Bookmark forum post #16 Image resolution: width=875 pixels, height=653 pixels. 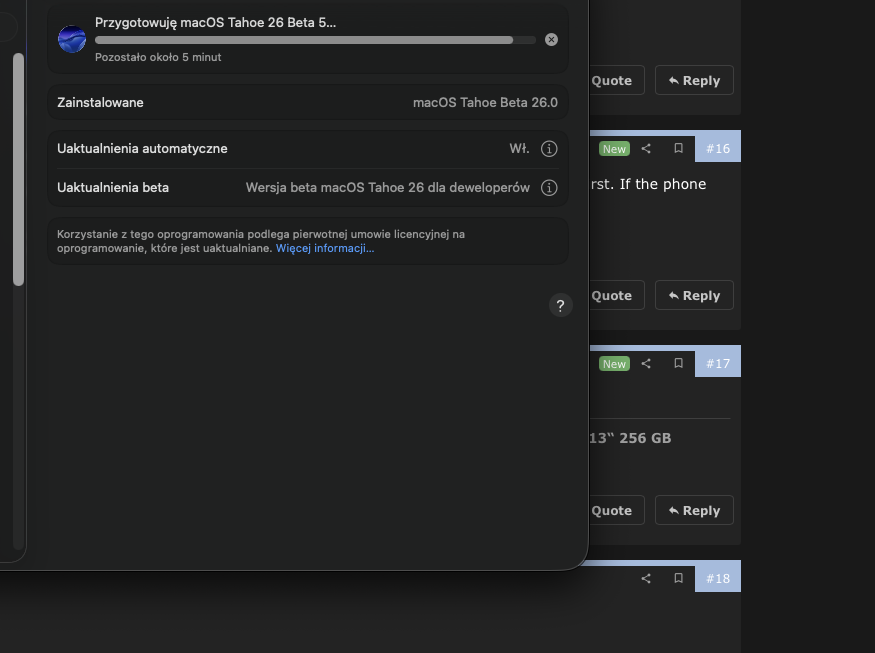[x=679, y=148]
